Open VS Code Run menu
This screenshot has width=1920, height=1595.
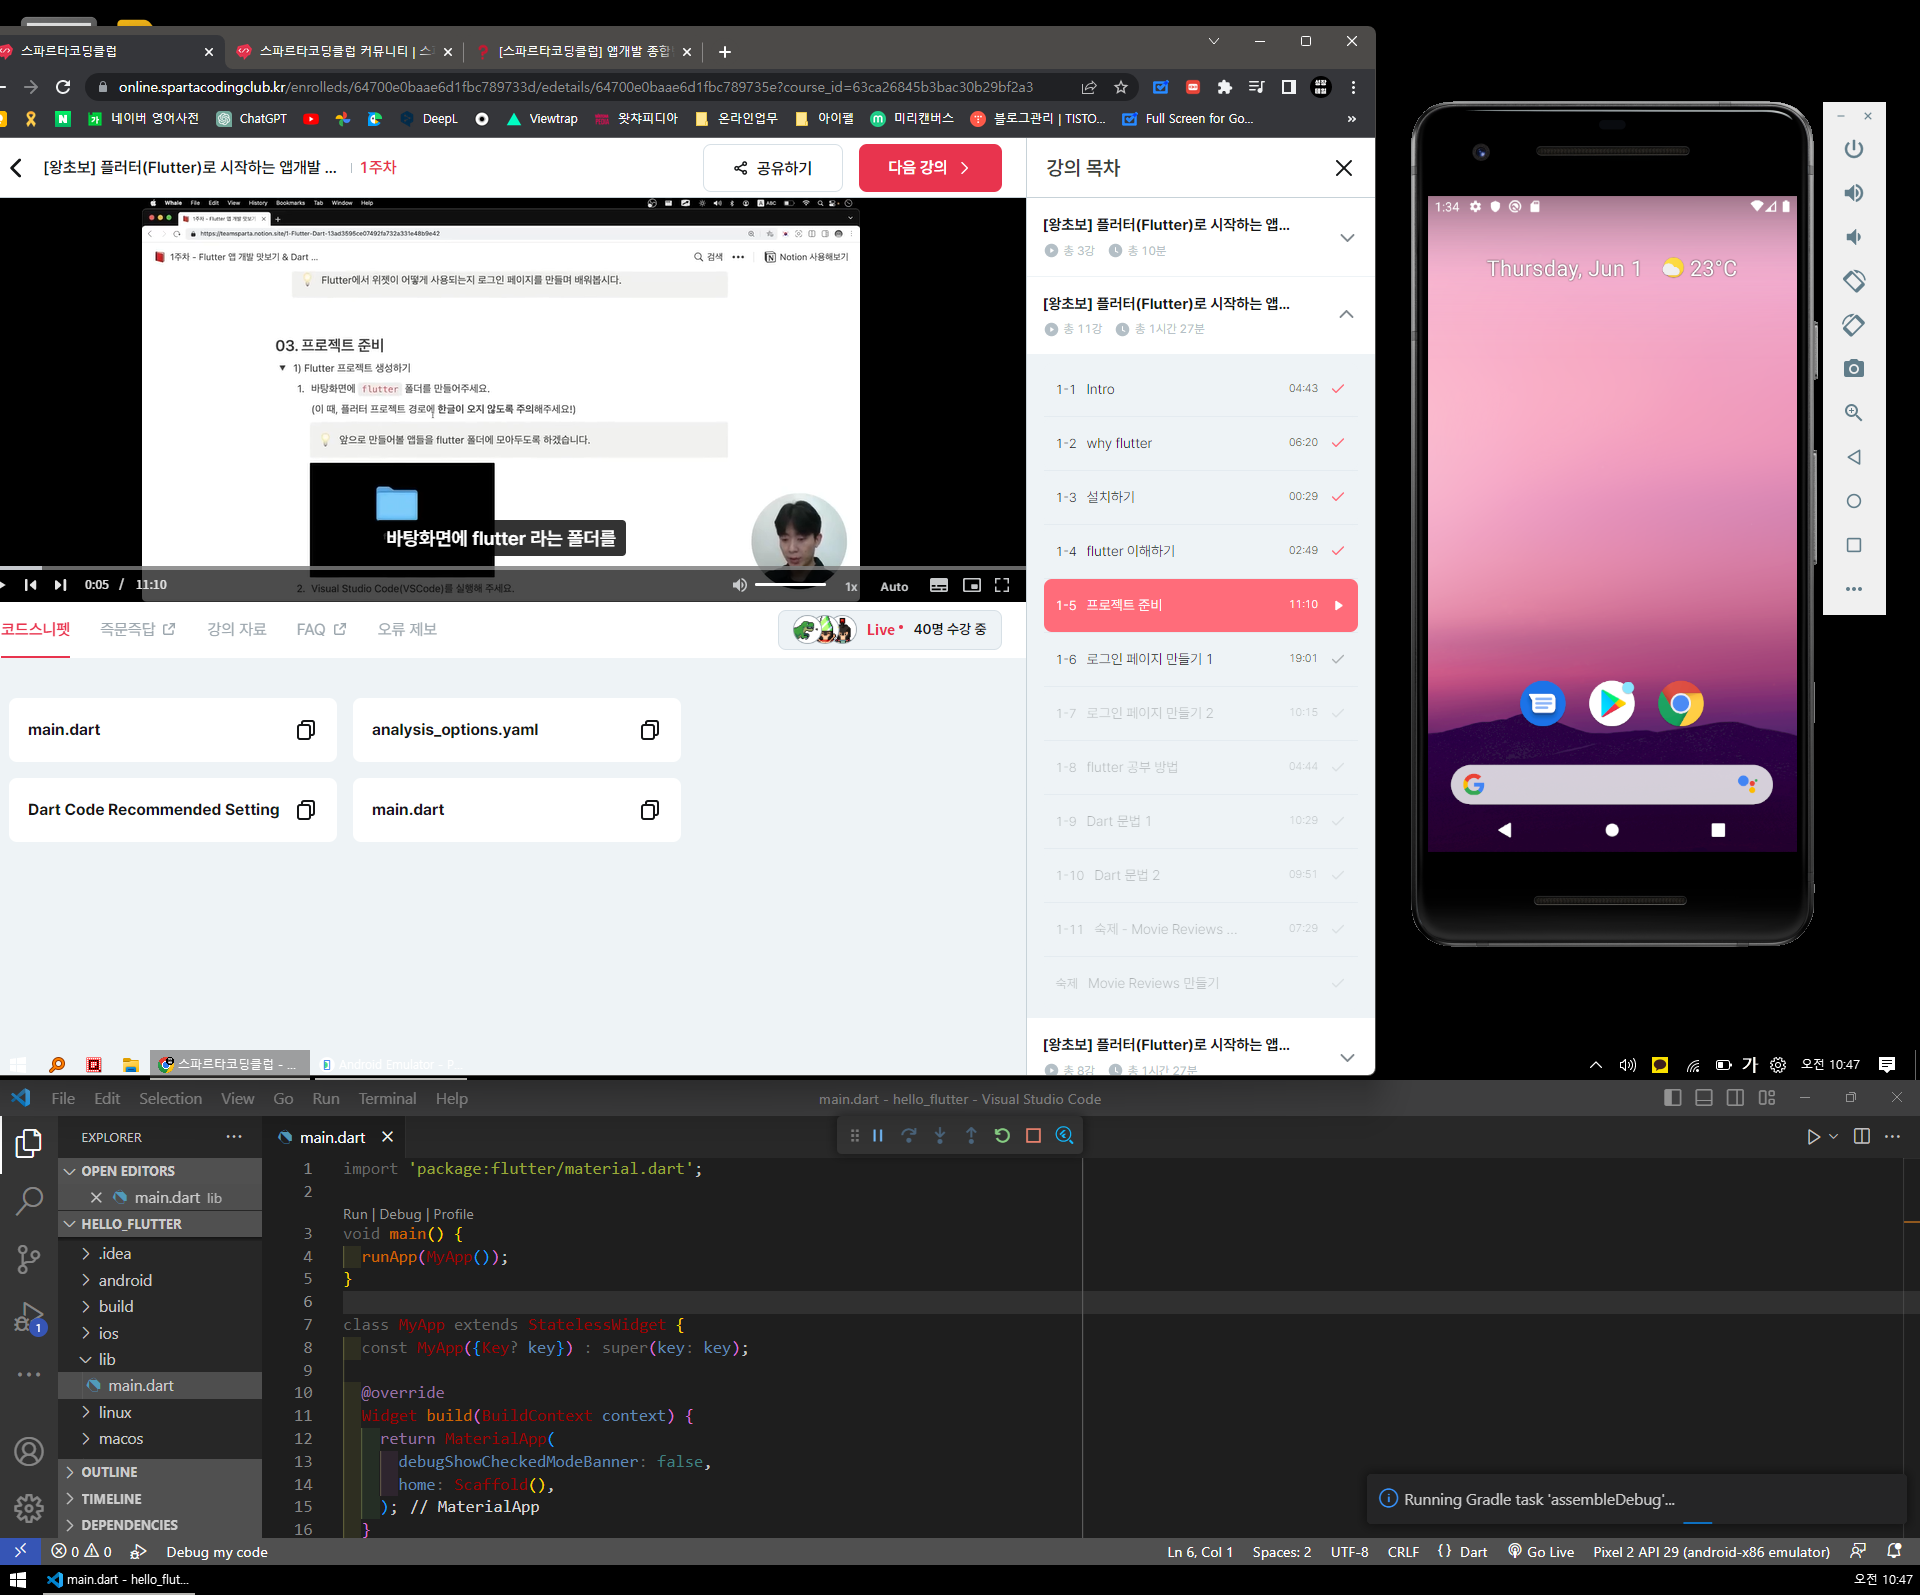(326, 1099)
